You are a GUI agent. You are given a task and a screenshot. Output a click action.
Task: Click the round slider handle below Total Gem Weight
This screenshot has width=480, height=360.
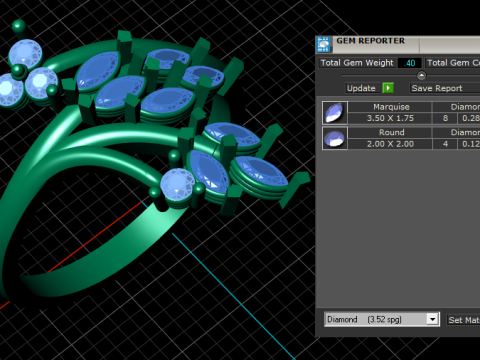pos(421,75)
